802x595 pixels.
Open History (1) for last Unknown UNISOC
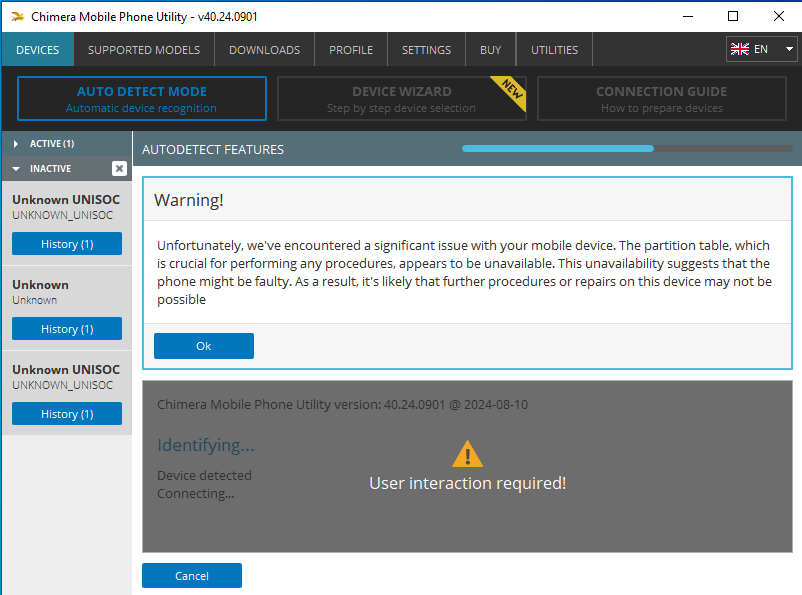[x=67, y=413]
